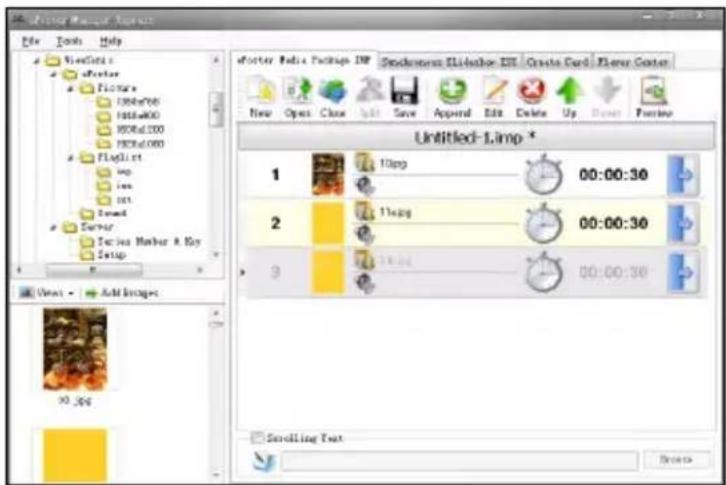Click the tree panel vertical scrollbar thumb
This screenshot has height=485, width=726.
click(216, 108)
